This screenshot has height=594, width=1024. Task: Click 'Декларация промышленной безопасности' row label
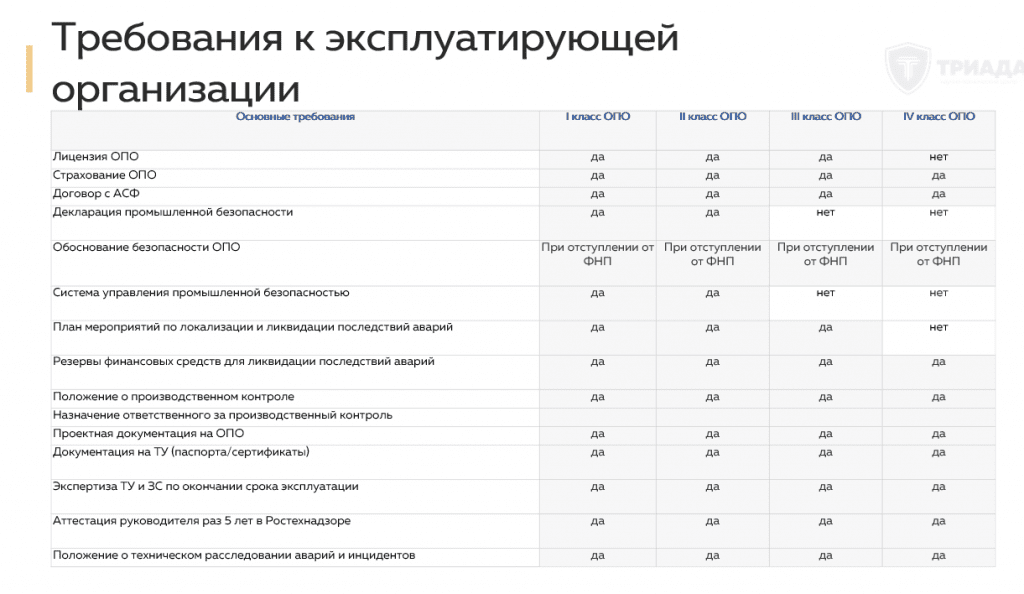click(172, 212)
